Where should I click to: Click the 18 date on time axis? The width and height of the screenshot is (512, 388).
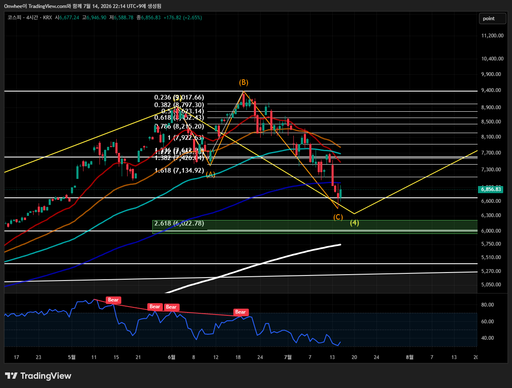[x=238, y=357]
